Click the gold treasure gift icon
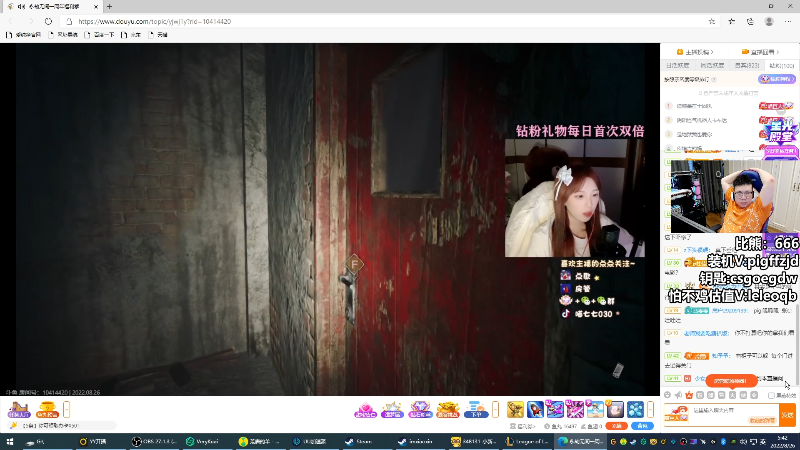This screenshot has width=800, height=450. click(448, 409)
